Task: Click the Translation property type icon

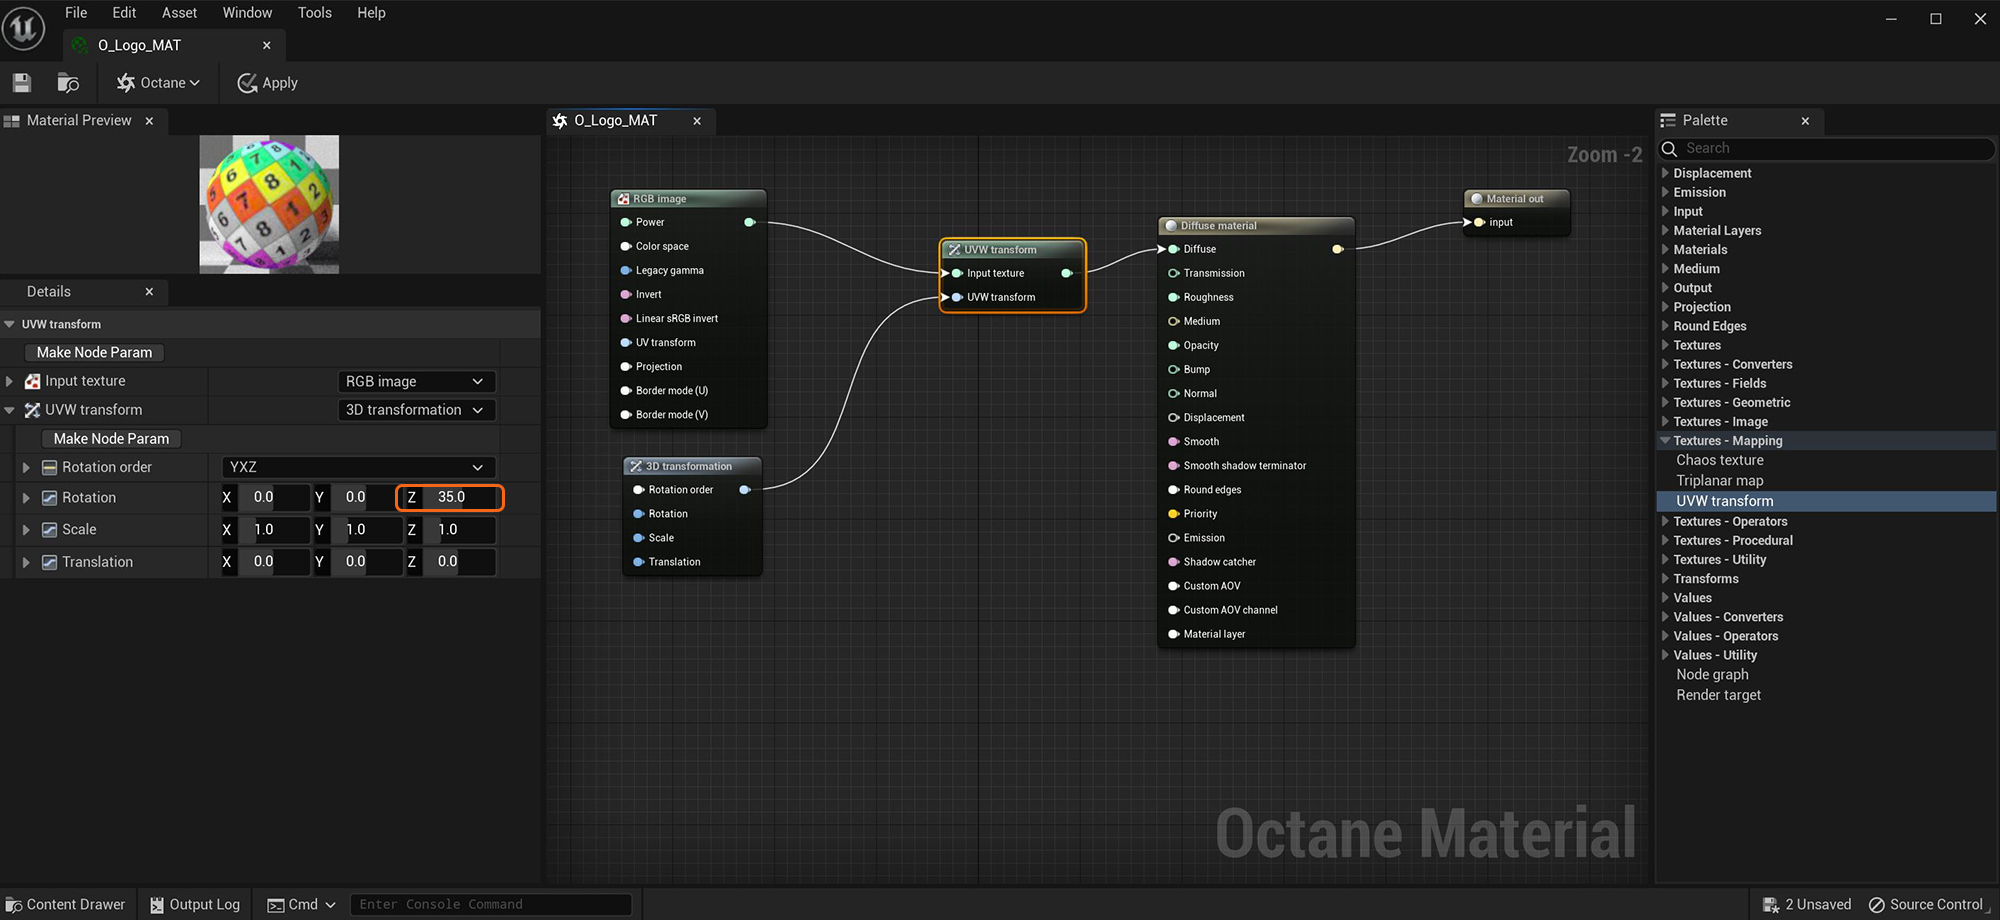Action: click(49, 562)
